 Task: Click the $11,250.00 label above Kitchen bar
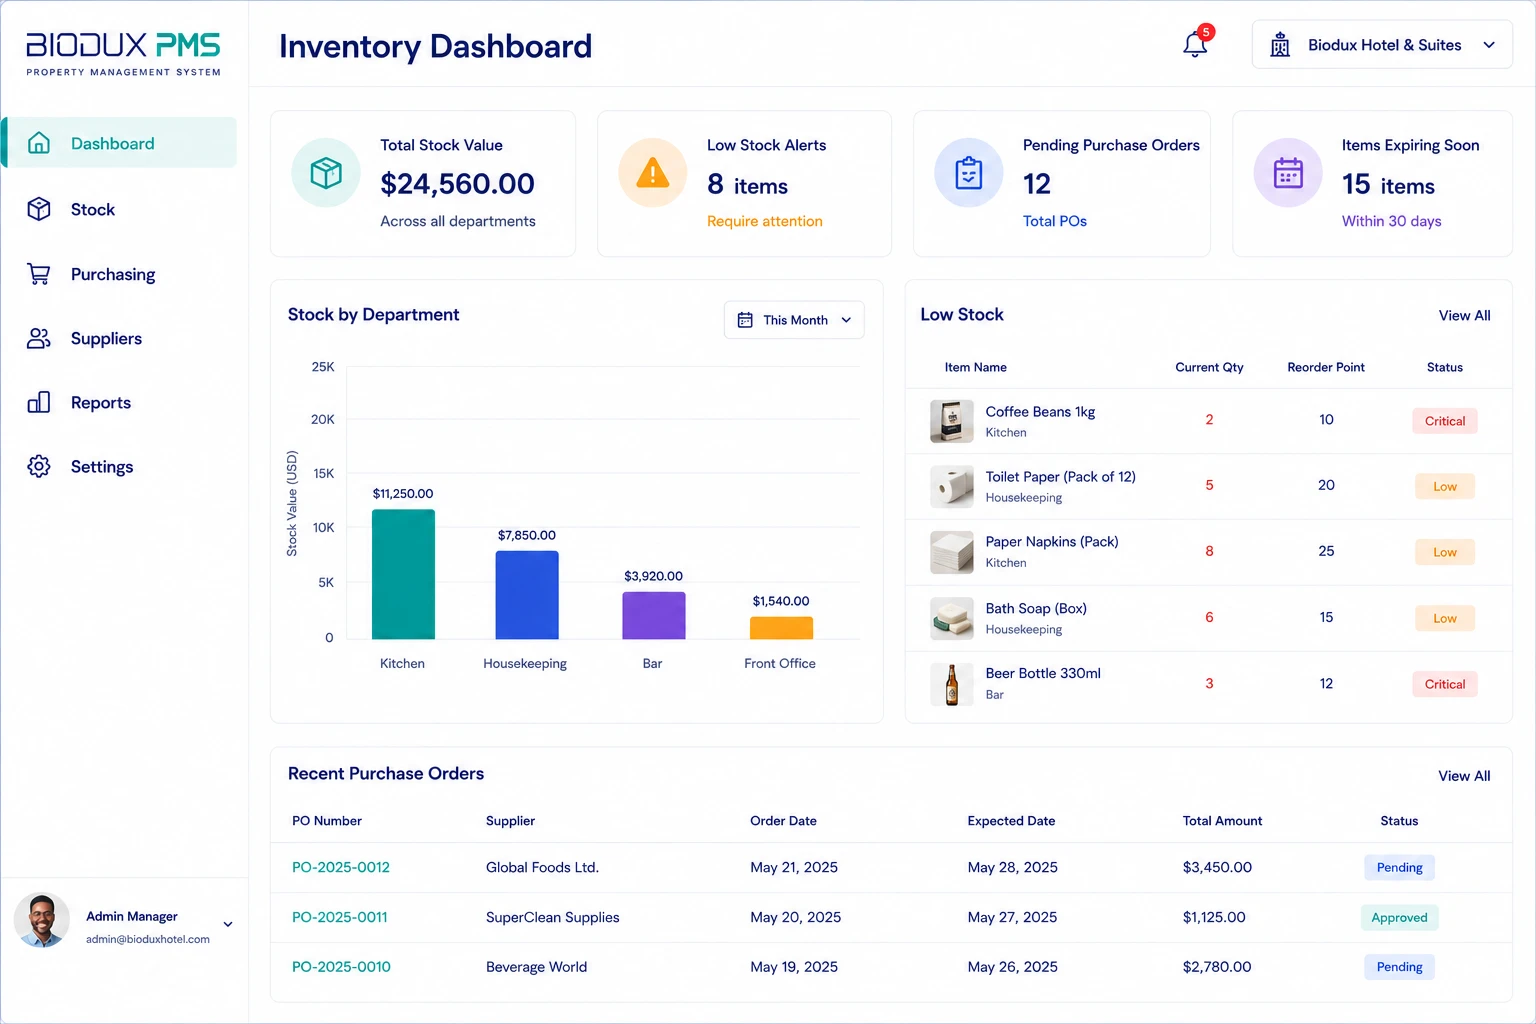403,494
